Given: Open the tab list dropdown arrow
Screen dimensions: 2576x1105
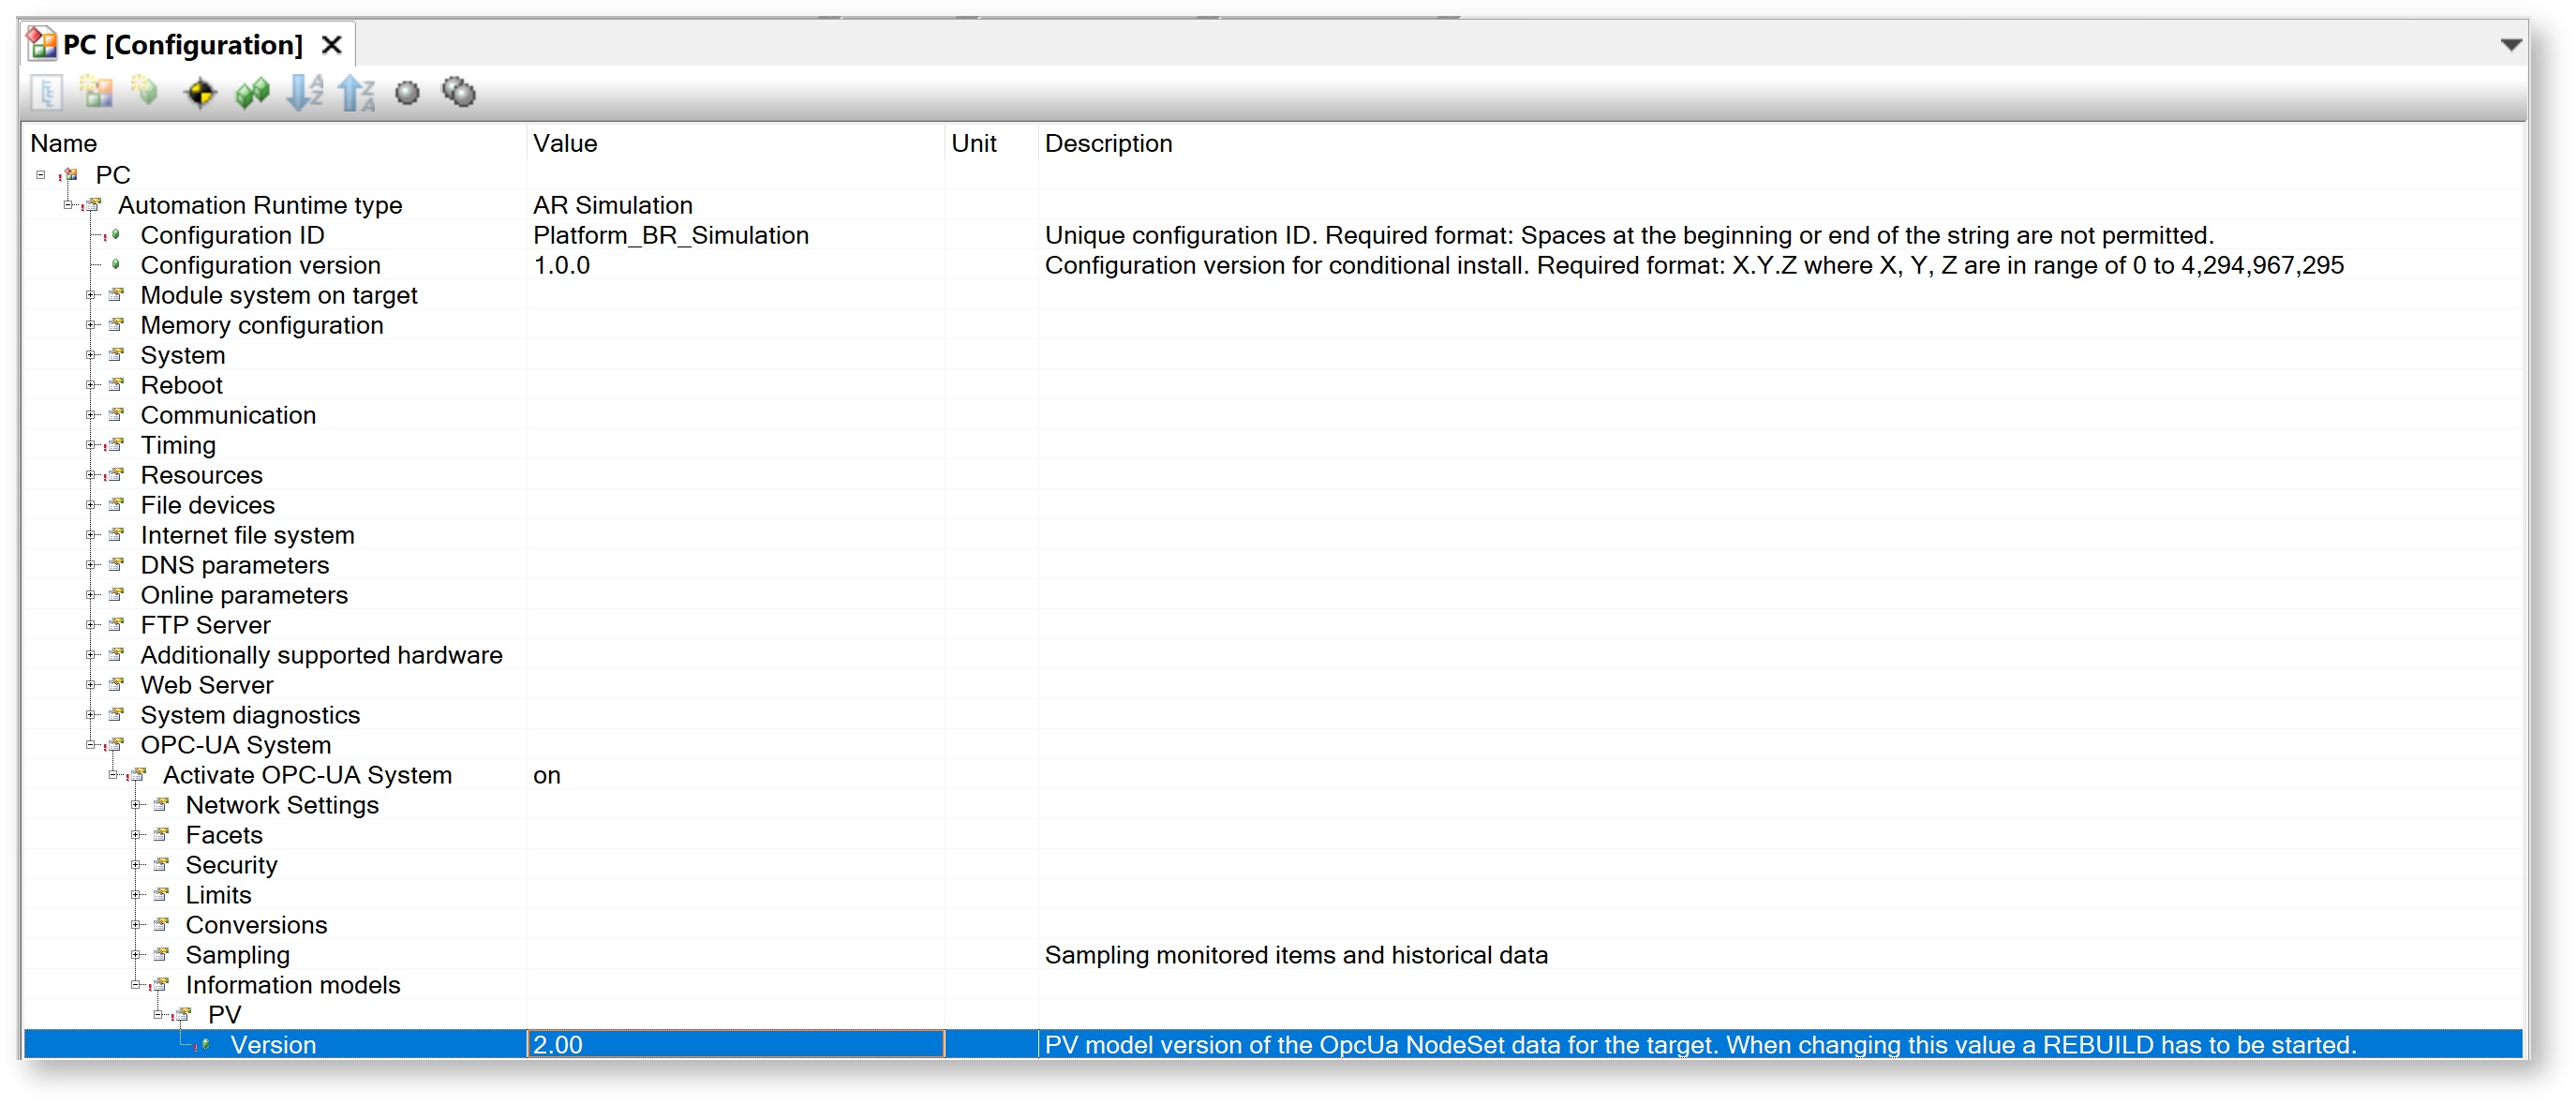Looking at the screenshot, I should point(2511,45).
